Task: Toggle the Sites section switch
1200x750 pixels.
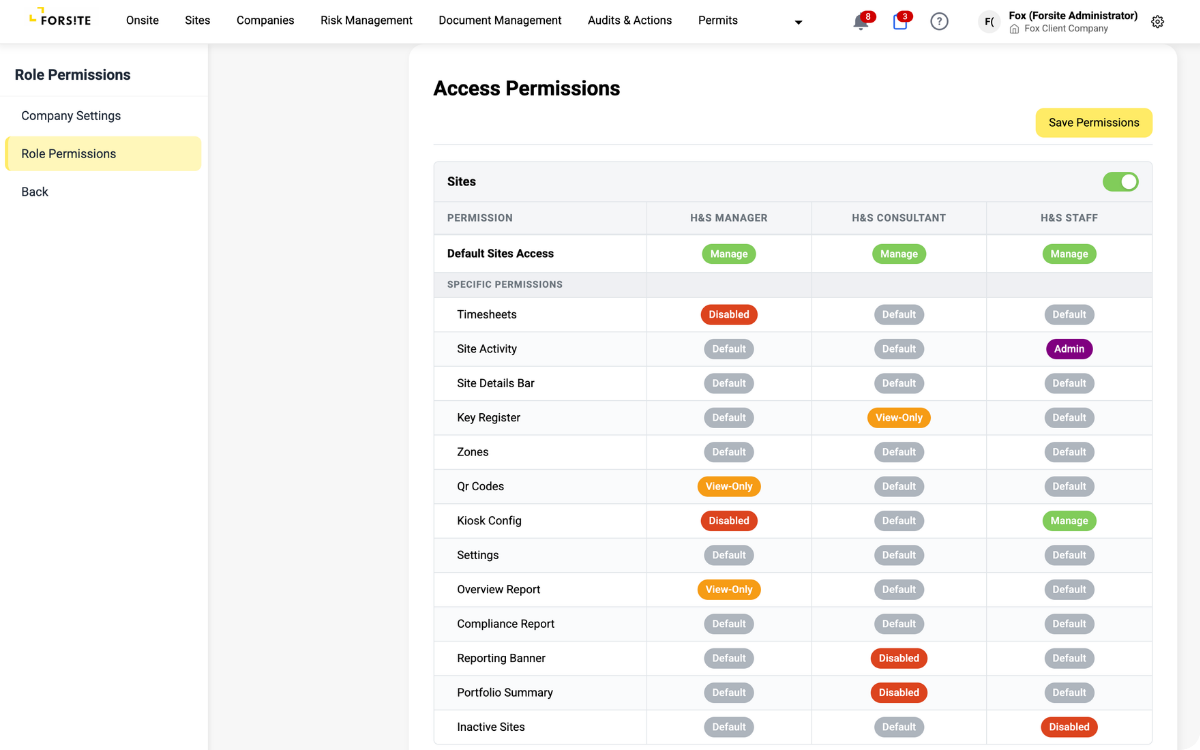Action: pos(1120,181)
